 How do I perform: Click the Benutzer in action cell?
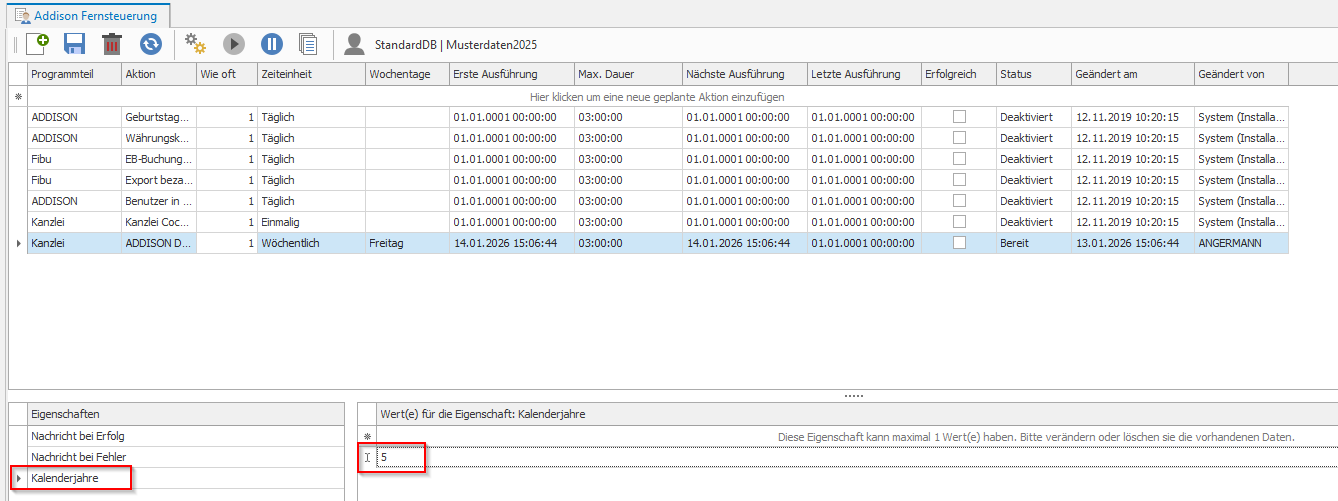pos(158,201)
